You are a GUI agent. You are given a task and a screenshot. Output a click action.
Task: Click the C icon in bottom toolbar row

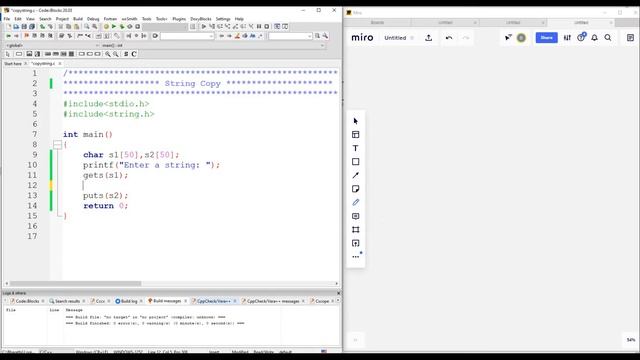(134, 54)
